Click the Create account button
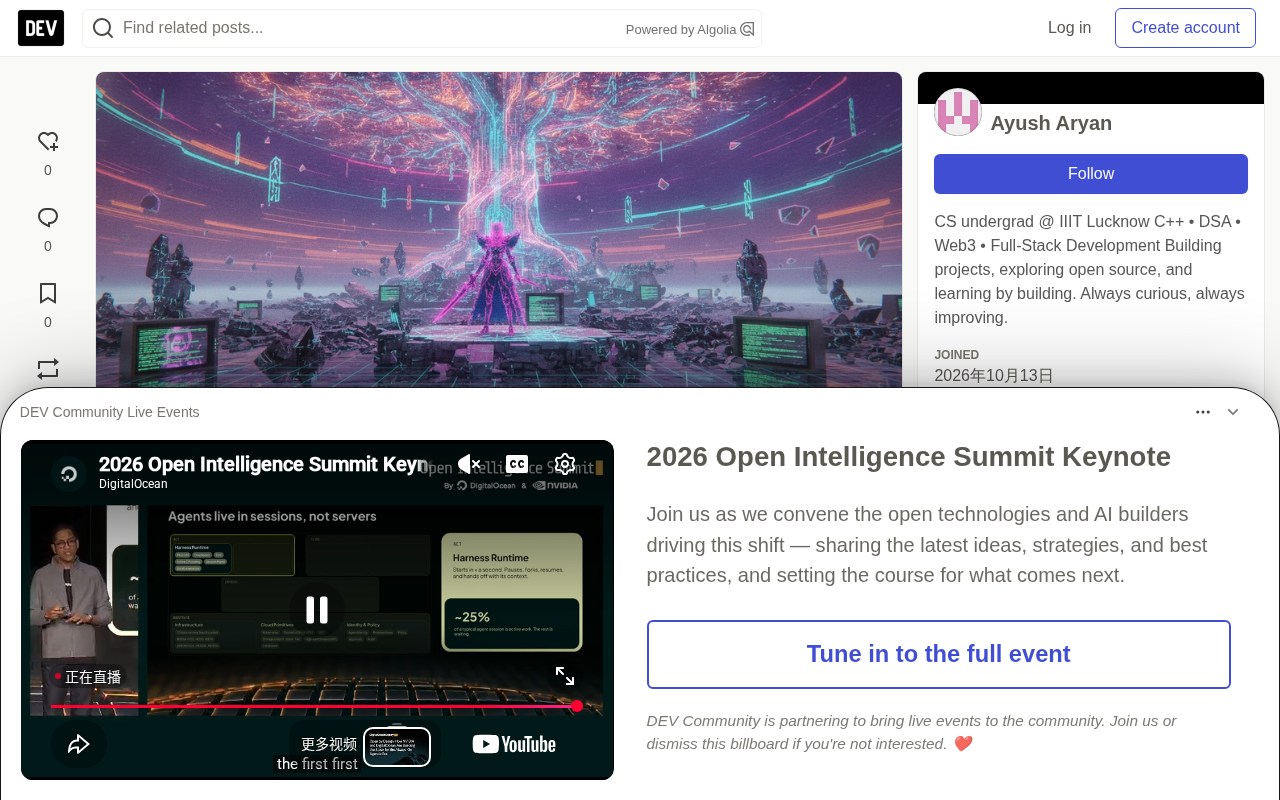 1185,28
